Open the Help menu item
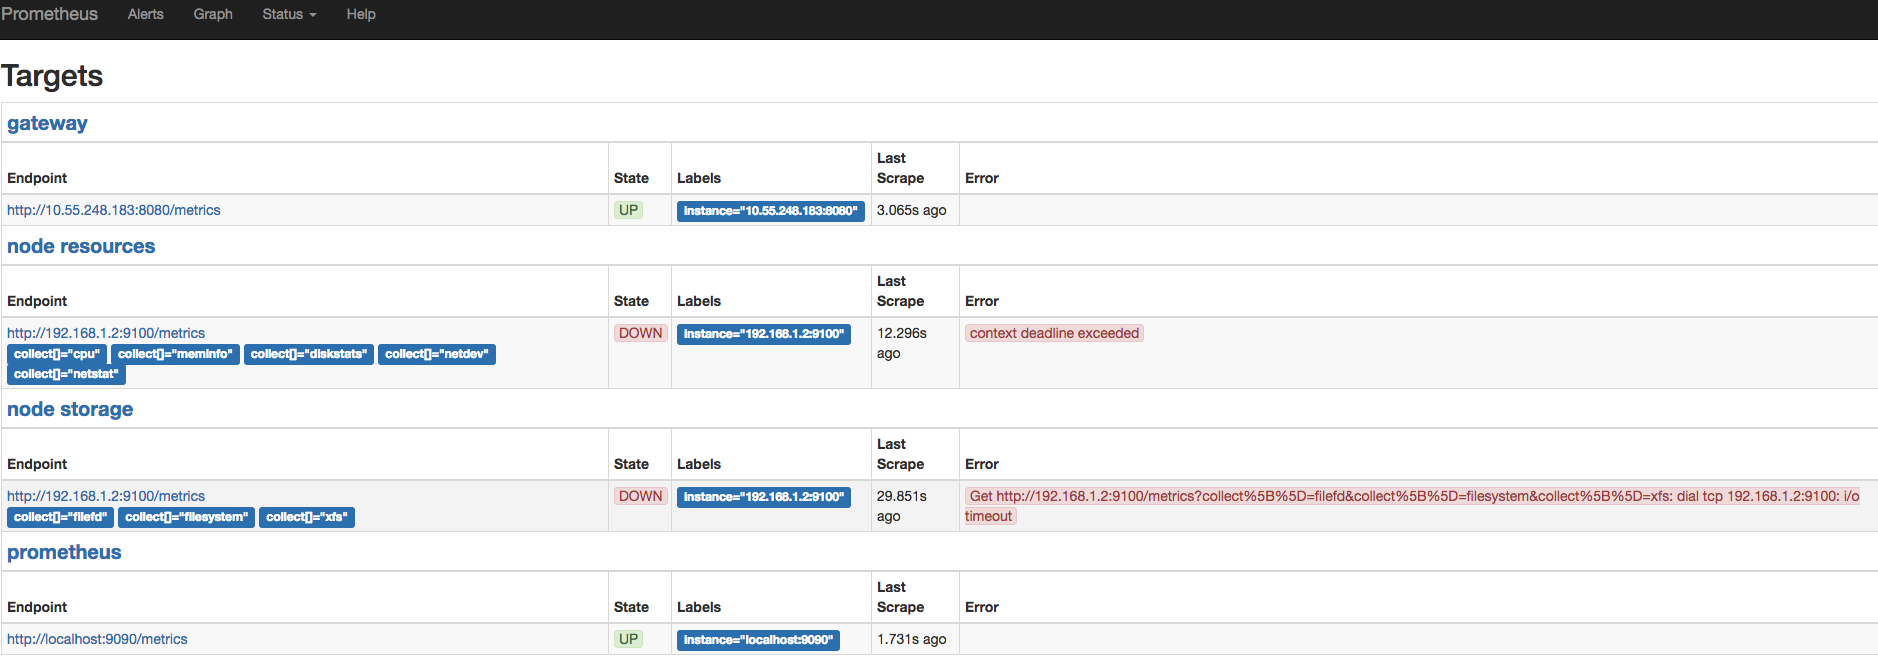The image size is (1878, 662). (x=361, y=14)
